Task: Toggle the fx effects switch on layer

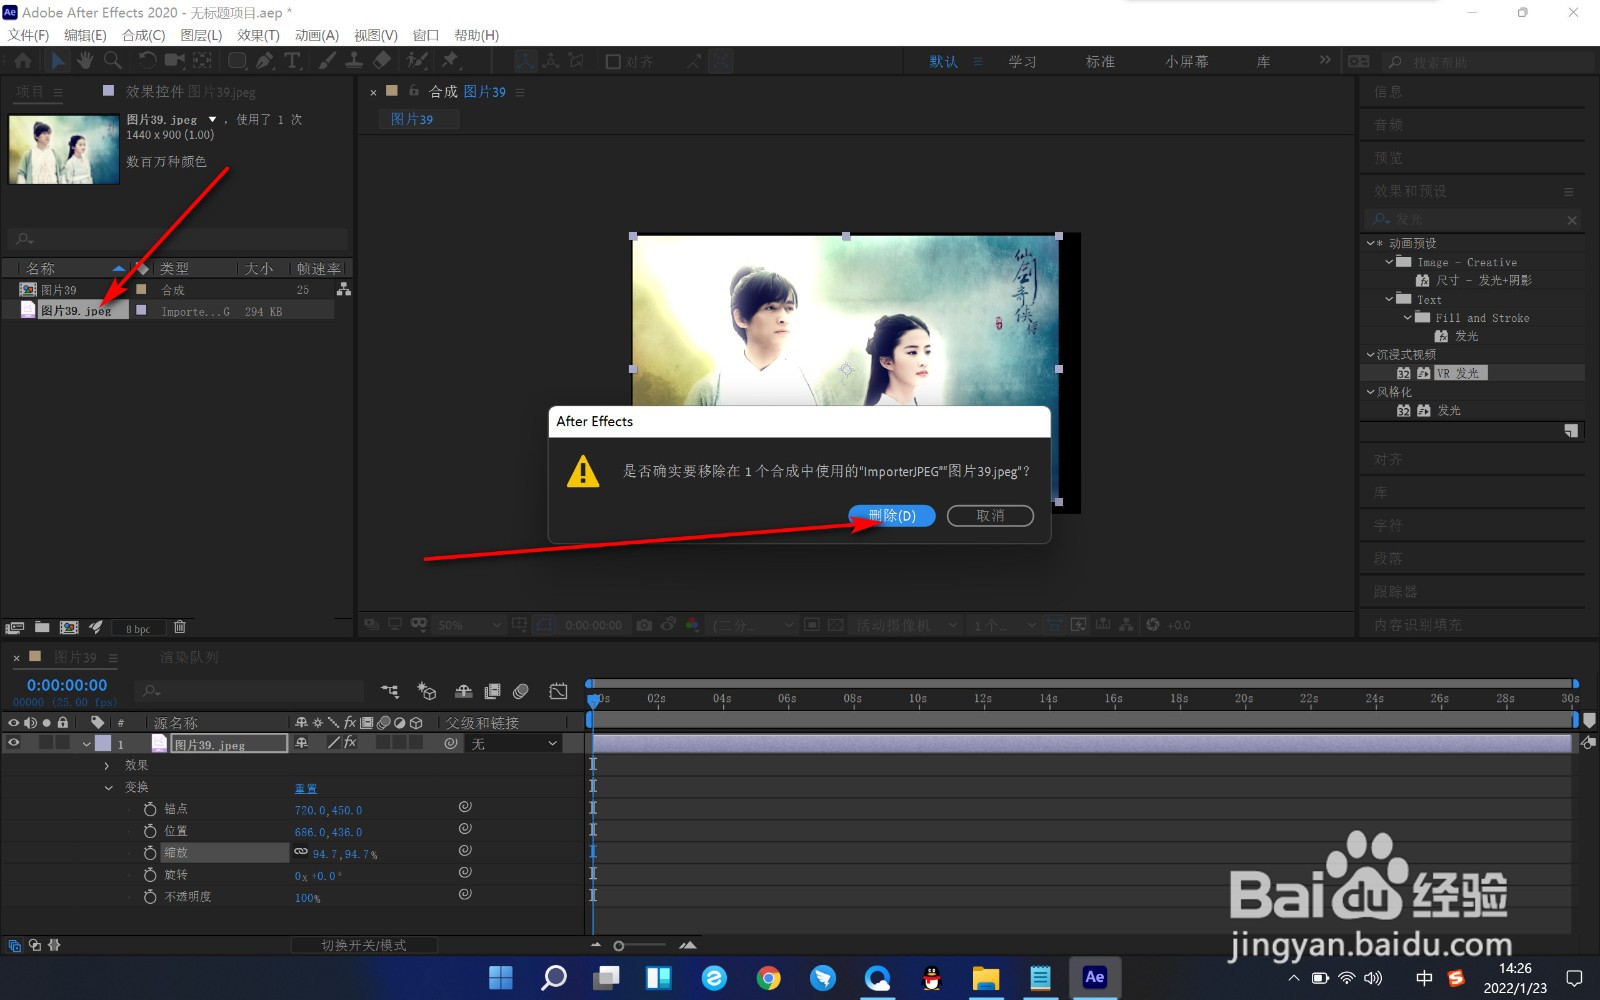Action: (350, 743)
